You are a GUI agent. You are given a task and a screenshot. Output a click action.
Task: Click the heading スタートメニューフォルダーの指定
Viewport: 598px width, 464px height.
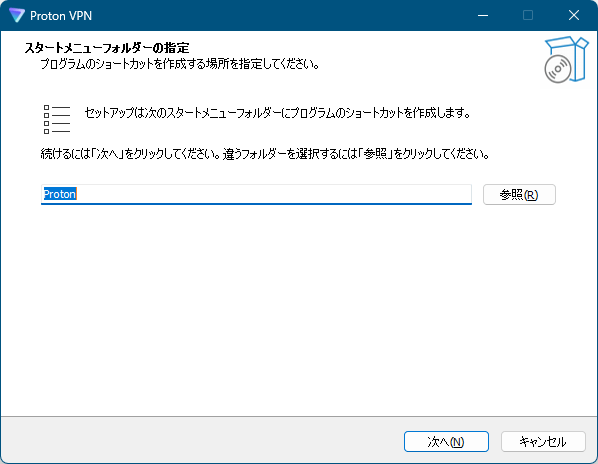[107, 48]
